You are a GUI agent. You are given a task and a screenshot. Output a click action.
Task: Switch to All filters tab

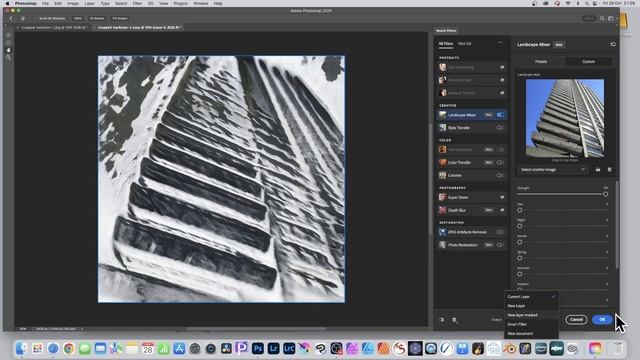446,44
